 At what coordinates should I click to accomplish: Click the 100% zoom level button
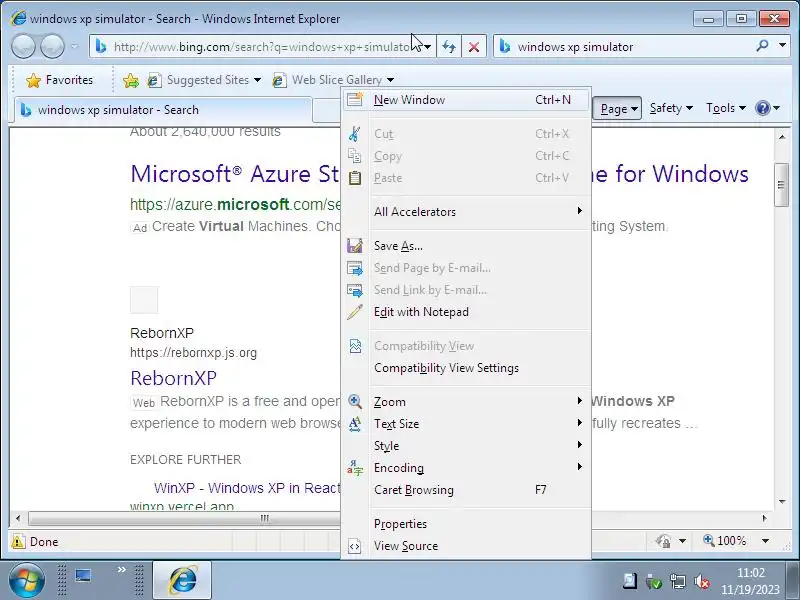click(x=725, y=541)
